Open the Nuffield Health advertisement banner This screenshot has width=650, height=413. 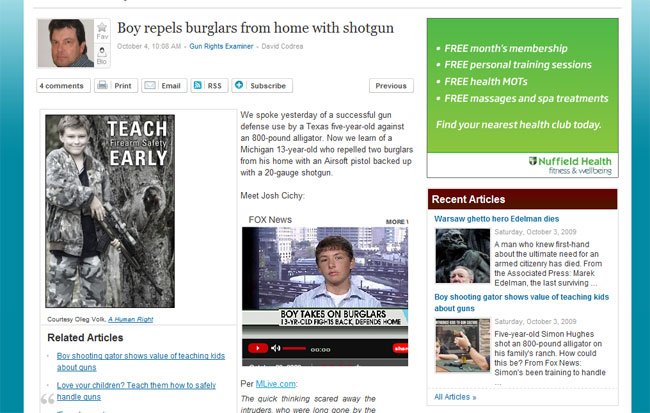[523, 98]
